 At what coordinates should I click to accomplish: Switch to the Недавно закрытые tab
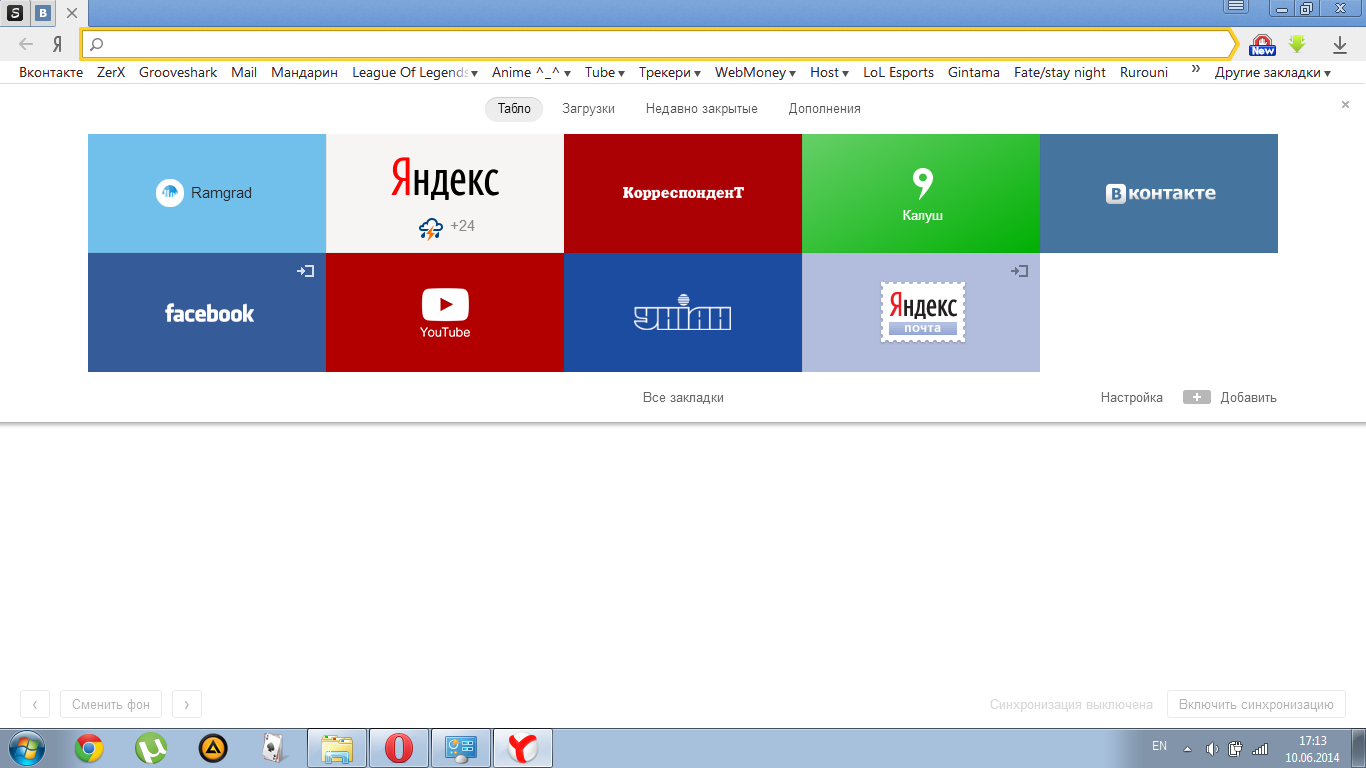click(702, 109)
